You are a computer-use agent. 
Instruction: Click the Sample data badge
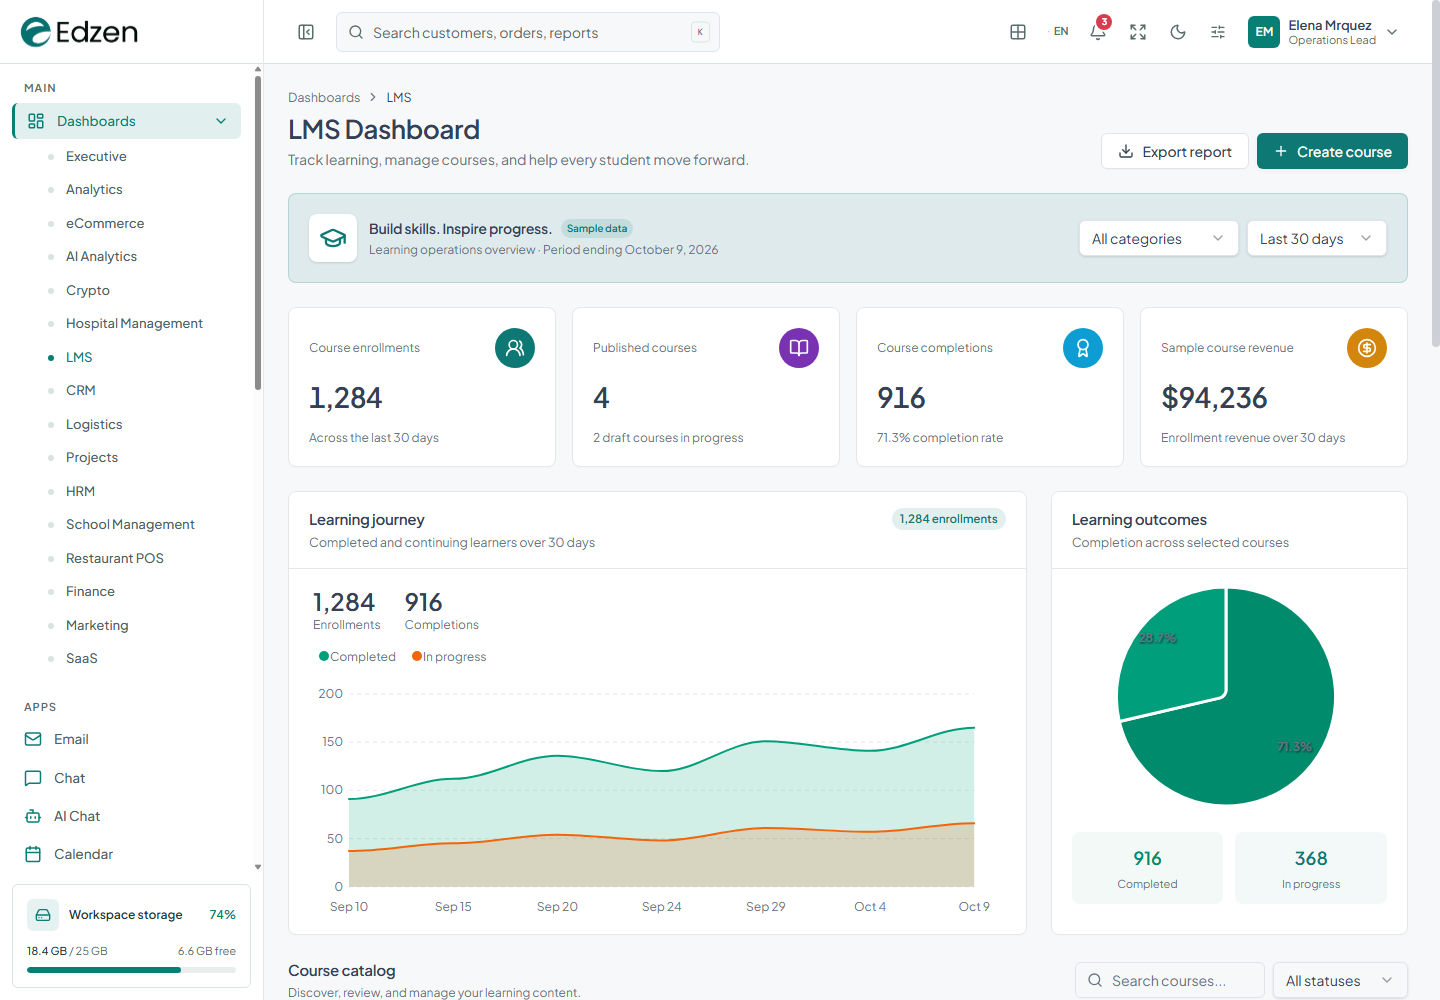pyautogui.click(x=597, y=228)
